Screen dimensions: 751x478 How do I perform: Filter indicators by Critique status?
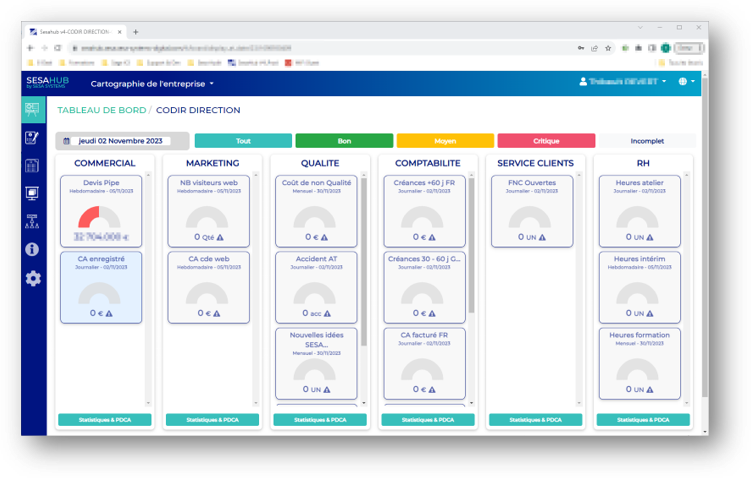pos(546,141)
